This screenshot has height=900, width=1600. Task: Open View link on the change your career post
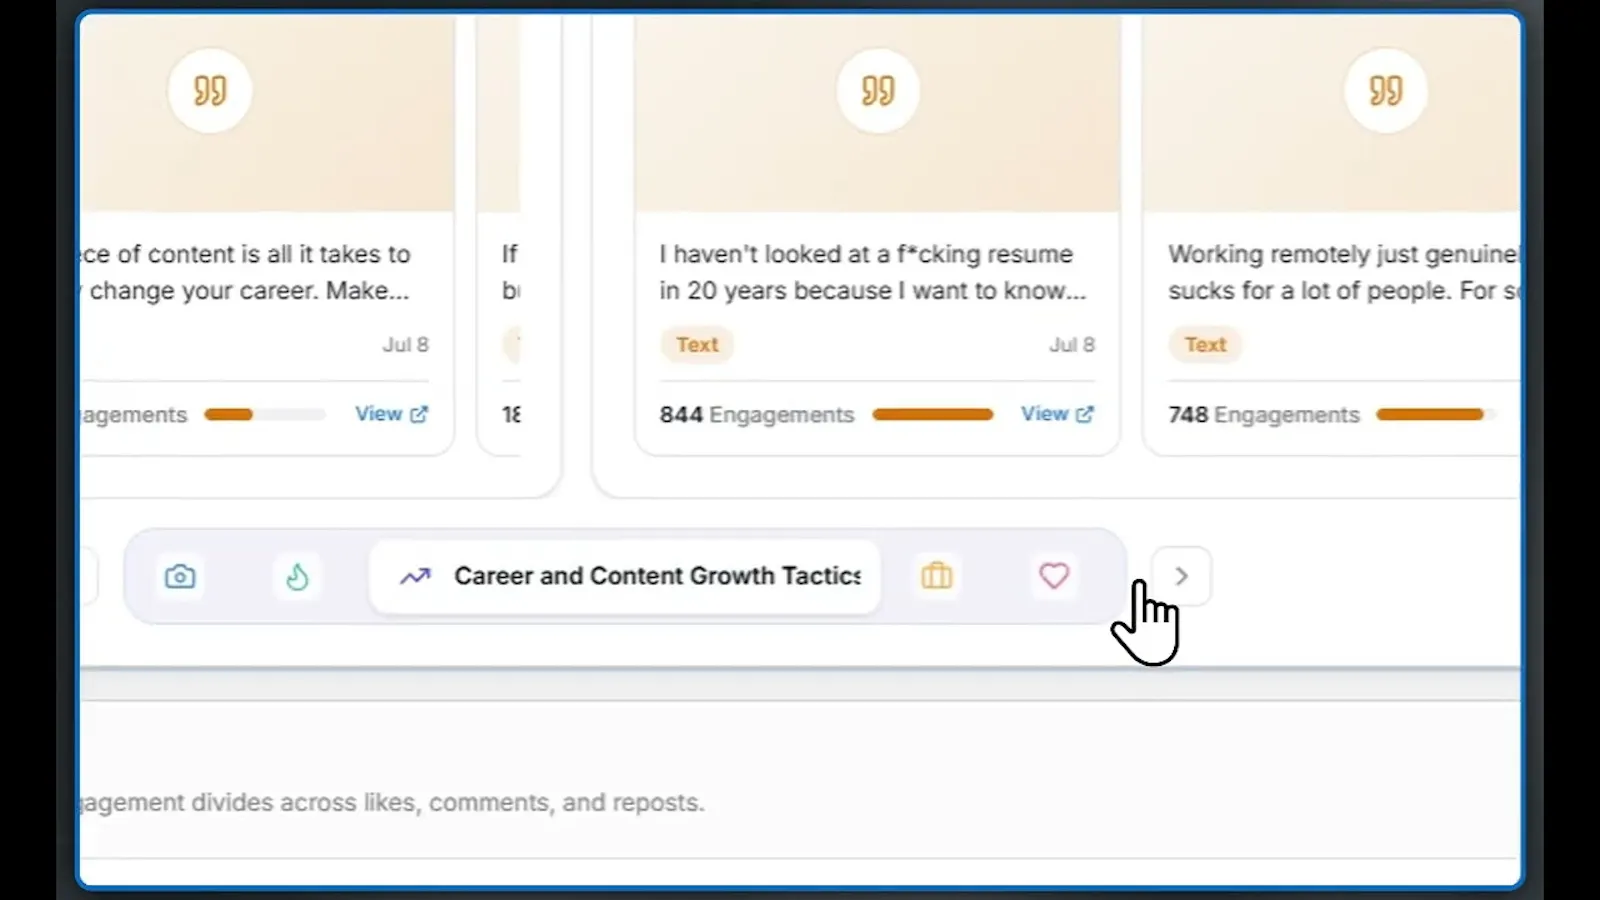click(x=391, y=414)
